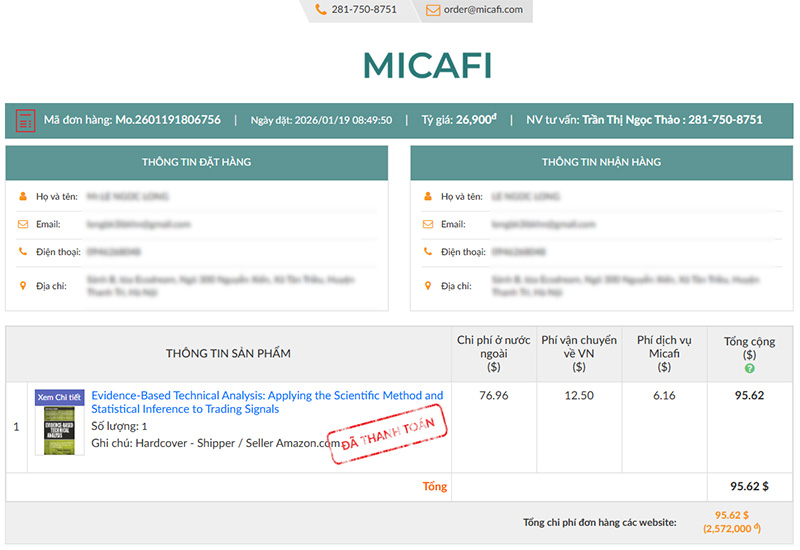The image size is (800, 550).
Task: Click the Số lượng: 1 quantity text
Action: [x=119, y=426]
